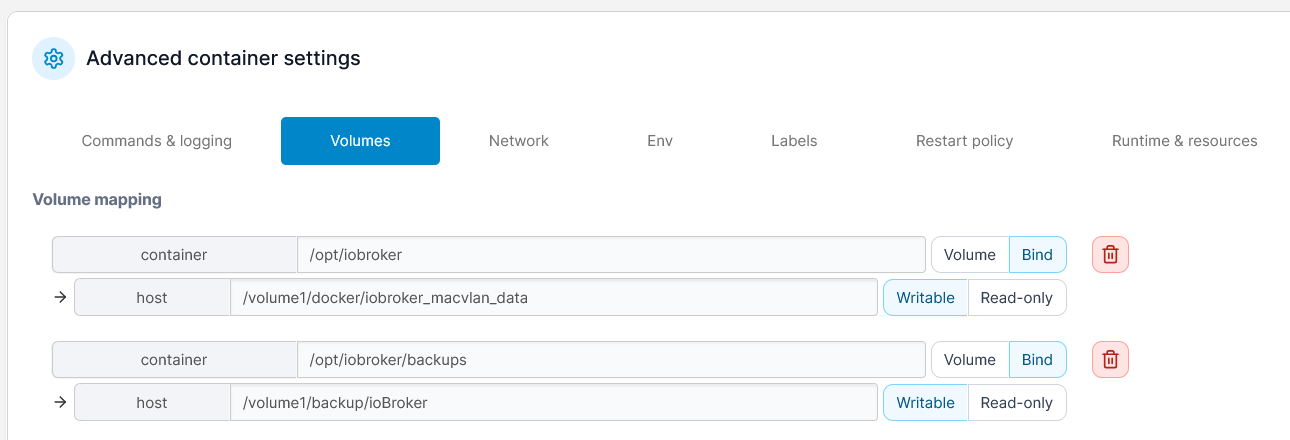
Task: Switch backups mapping to Volume type
Action: (x=969, y=360)
